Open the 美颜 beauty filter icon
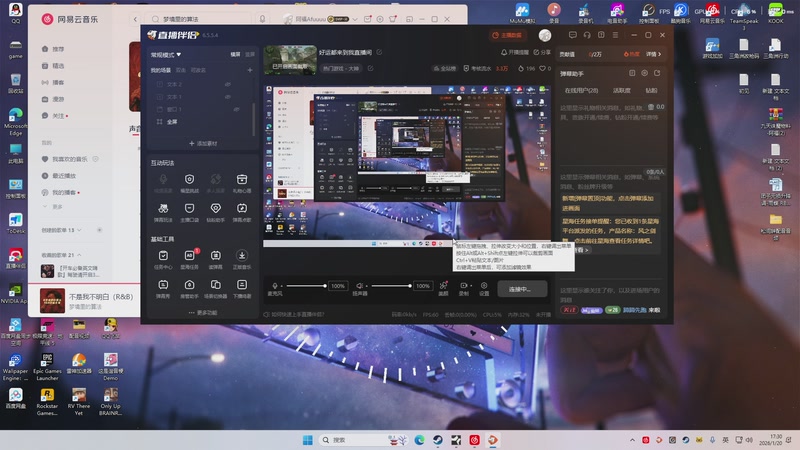Screen dimensions: 800x450 coord(443,288)
